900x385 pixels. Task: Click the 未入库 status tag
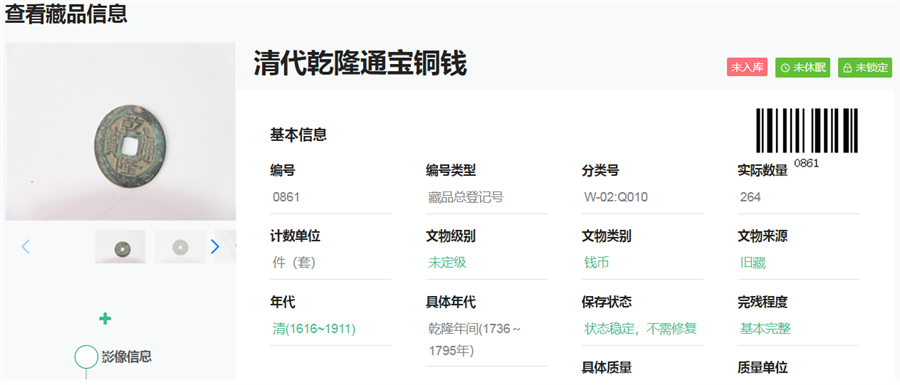747,67
